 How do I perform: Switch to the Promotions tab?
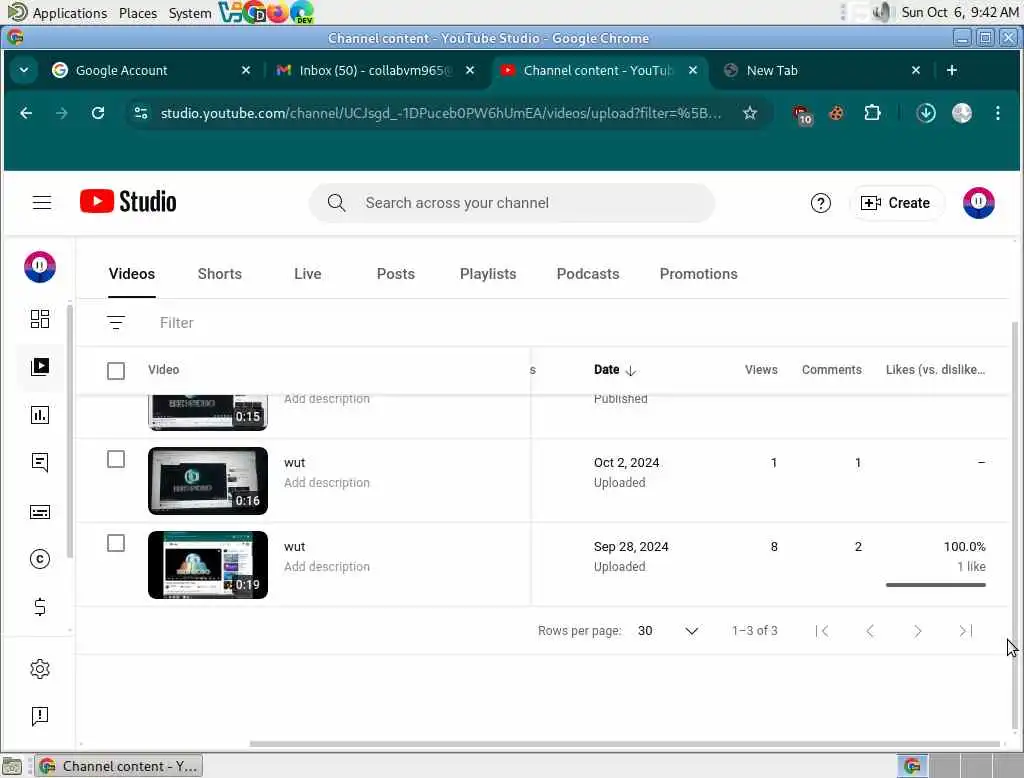pyautogui.click(x=698, y=274)
